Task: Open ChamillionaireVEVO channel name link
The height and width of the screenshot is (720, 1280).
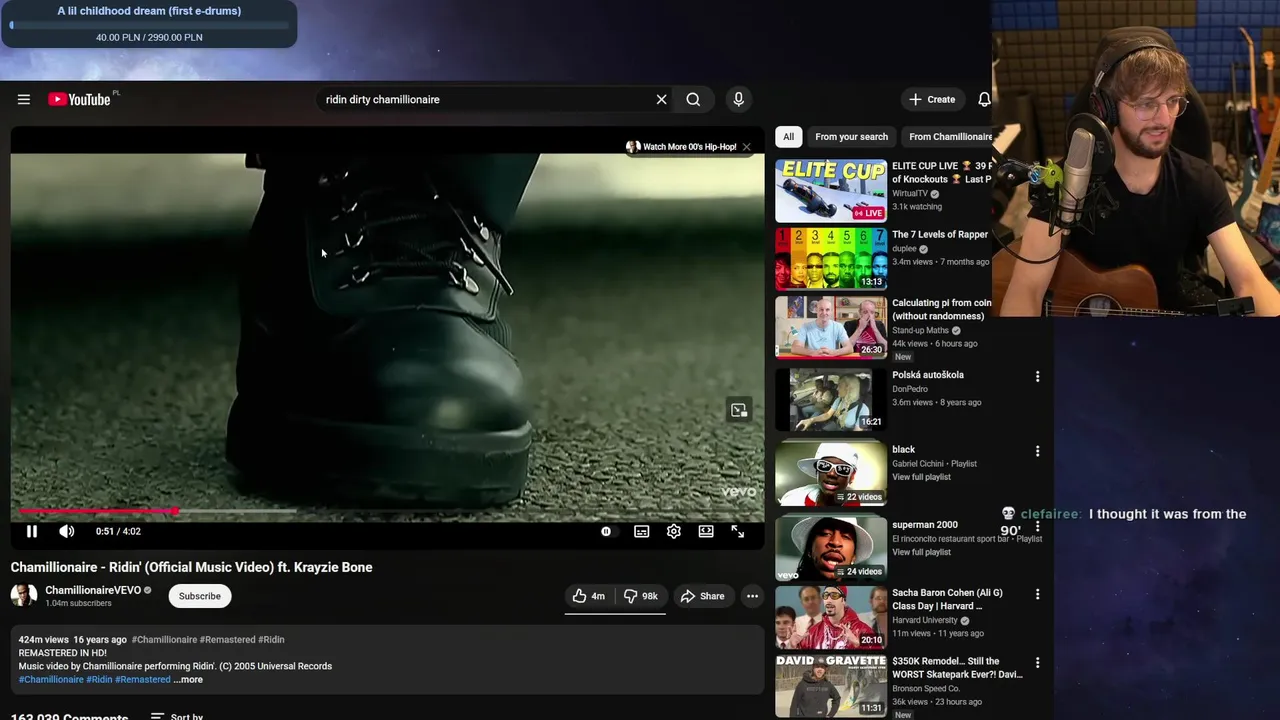Action: pos(93,590)
